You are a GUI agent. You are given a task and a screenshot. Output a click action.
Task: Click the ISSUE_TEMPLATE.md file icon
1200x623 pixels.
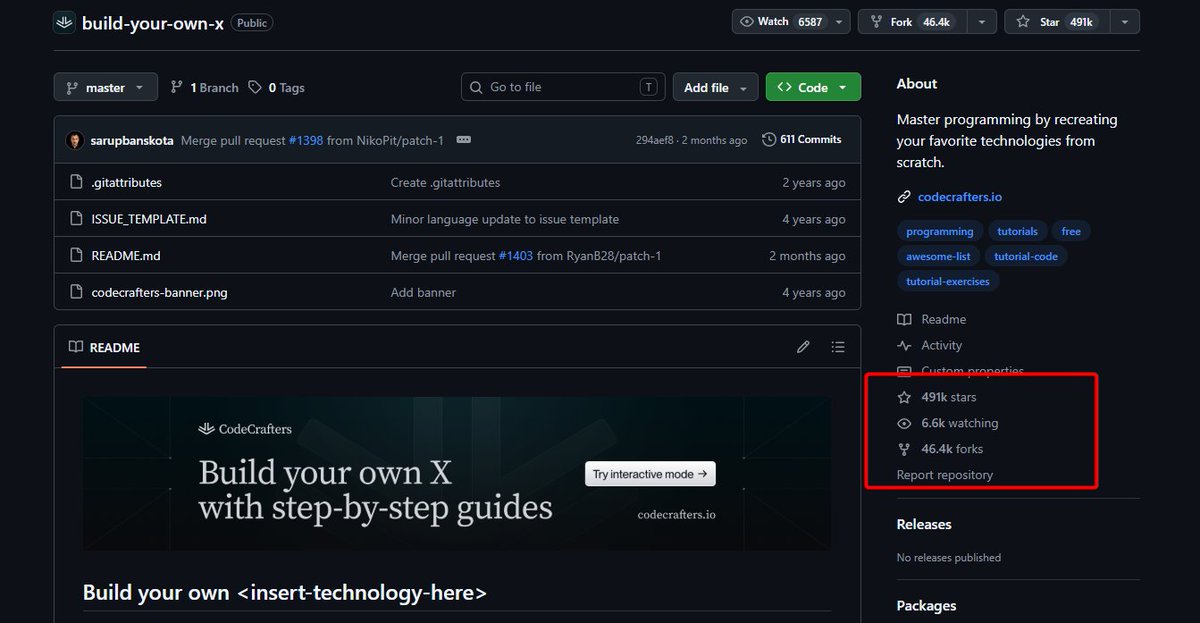(x=75, y=219)
